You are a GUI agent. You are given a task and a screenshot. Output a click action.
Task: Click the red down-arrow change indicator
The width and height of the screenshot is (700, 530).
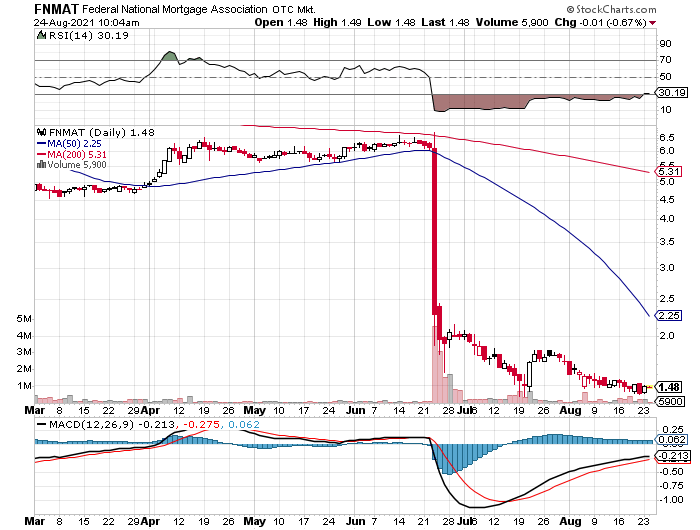[x=653, y=23]
